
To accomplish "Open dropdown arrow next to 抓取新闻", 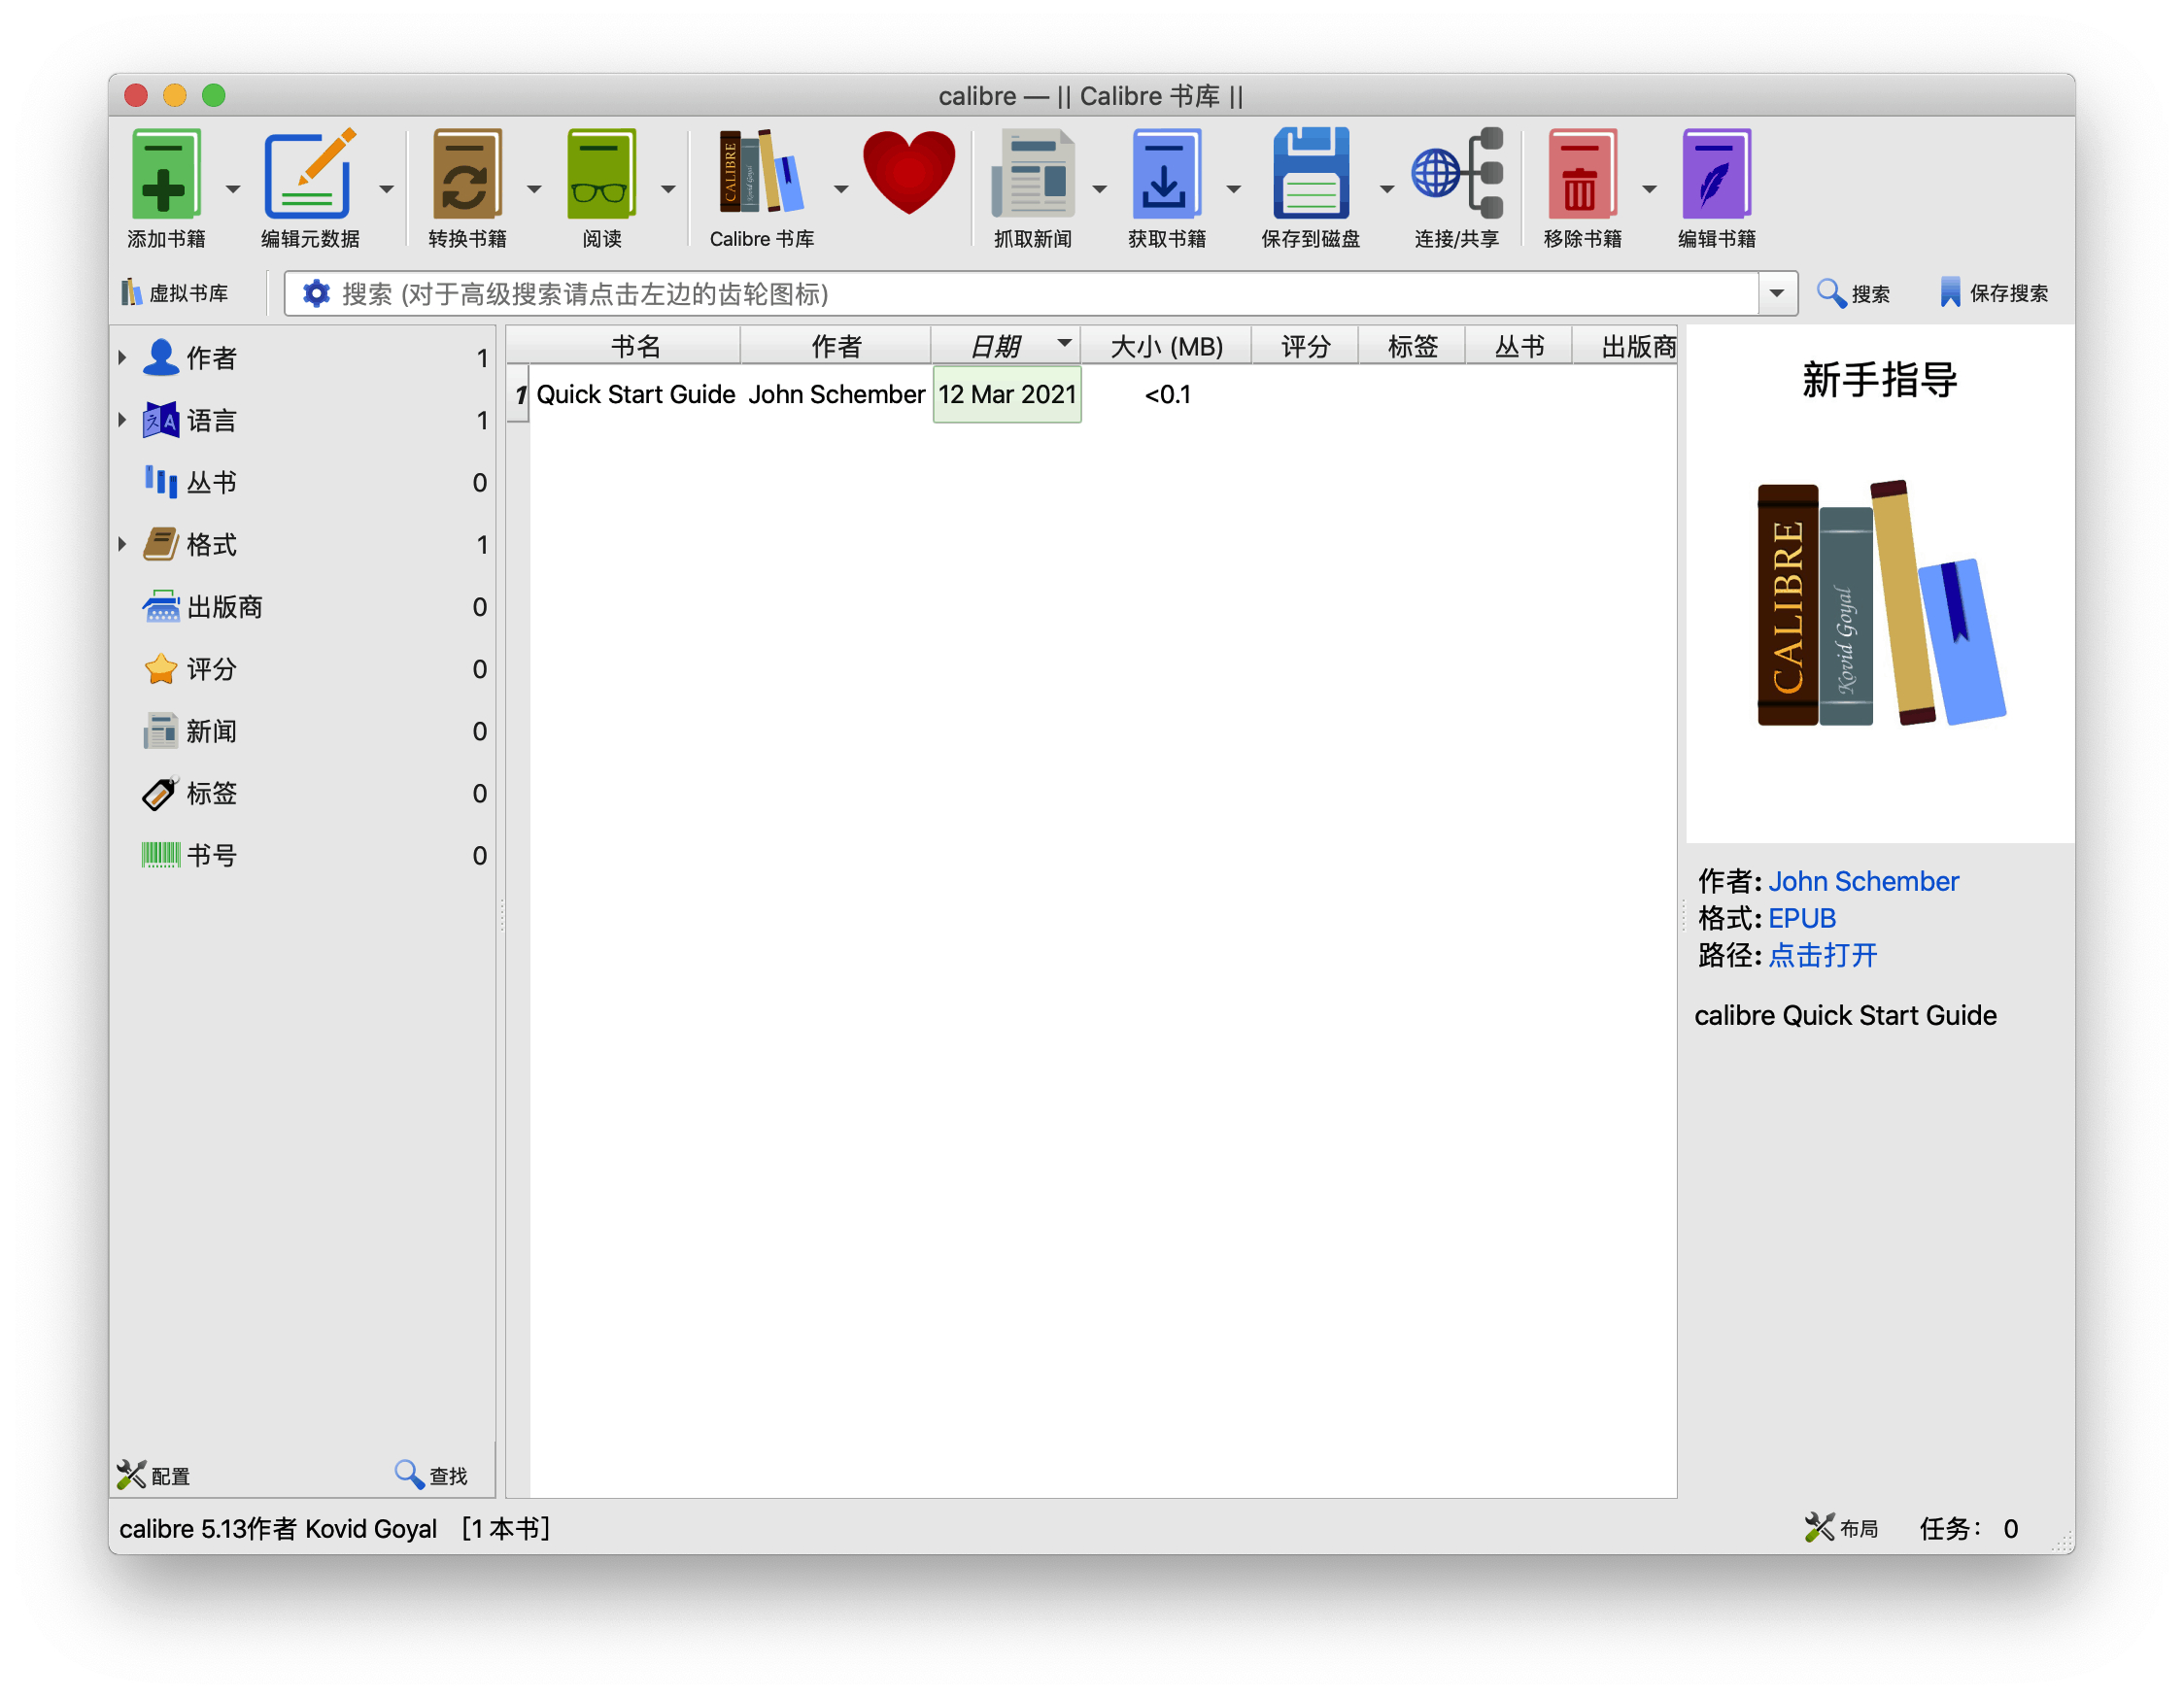I will coord(1099,188).
